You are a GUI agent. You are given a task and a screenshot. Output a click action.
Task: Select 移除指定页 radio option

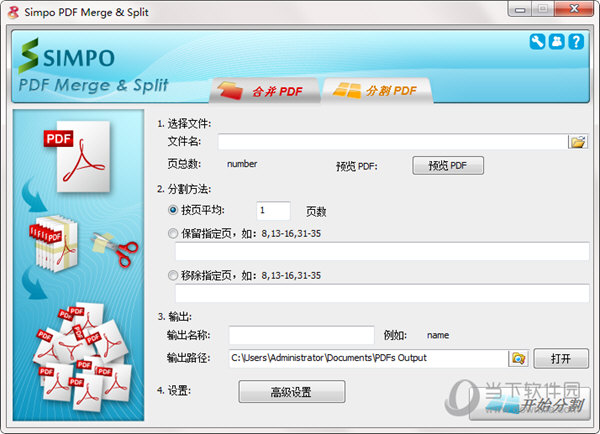[173, 275]
